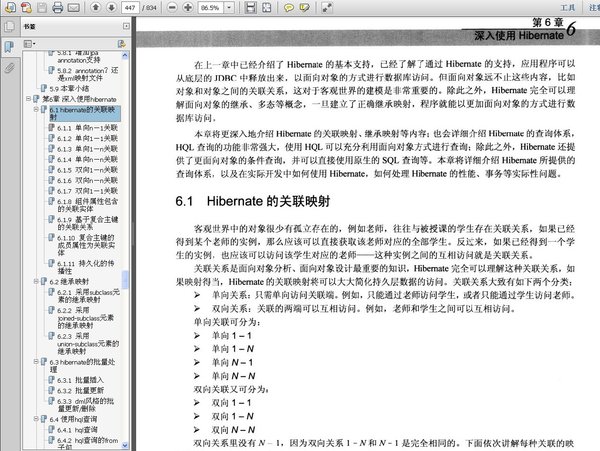Select bookmark 6.3 hibernate的批量处理
The width and height of the screenshot is (600, 451).
[82, 365]
